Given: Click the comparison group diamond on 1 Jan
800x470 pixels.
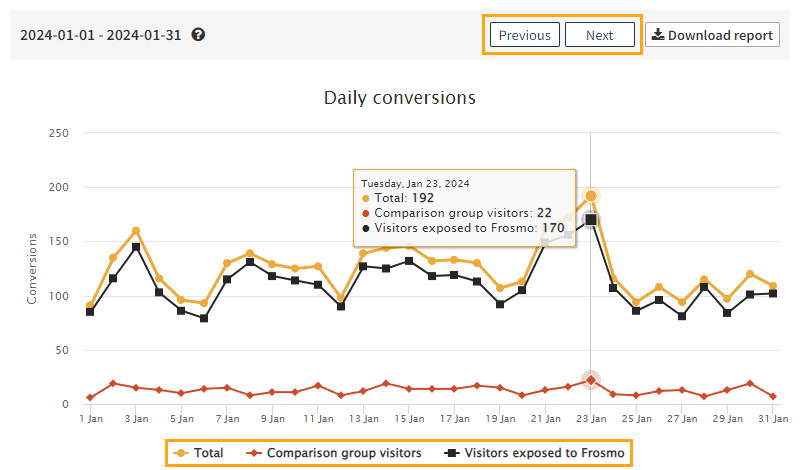Looking at the screenshot, I should click(x=90, y=397).
